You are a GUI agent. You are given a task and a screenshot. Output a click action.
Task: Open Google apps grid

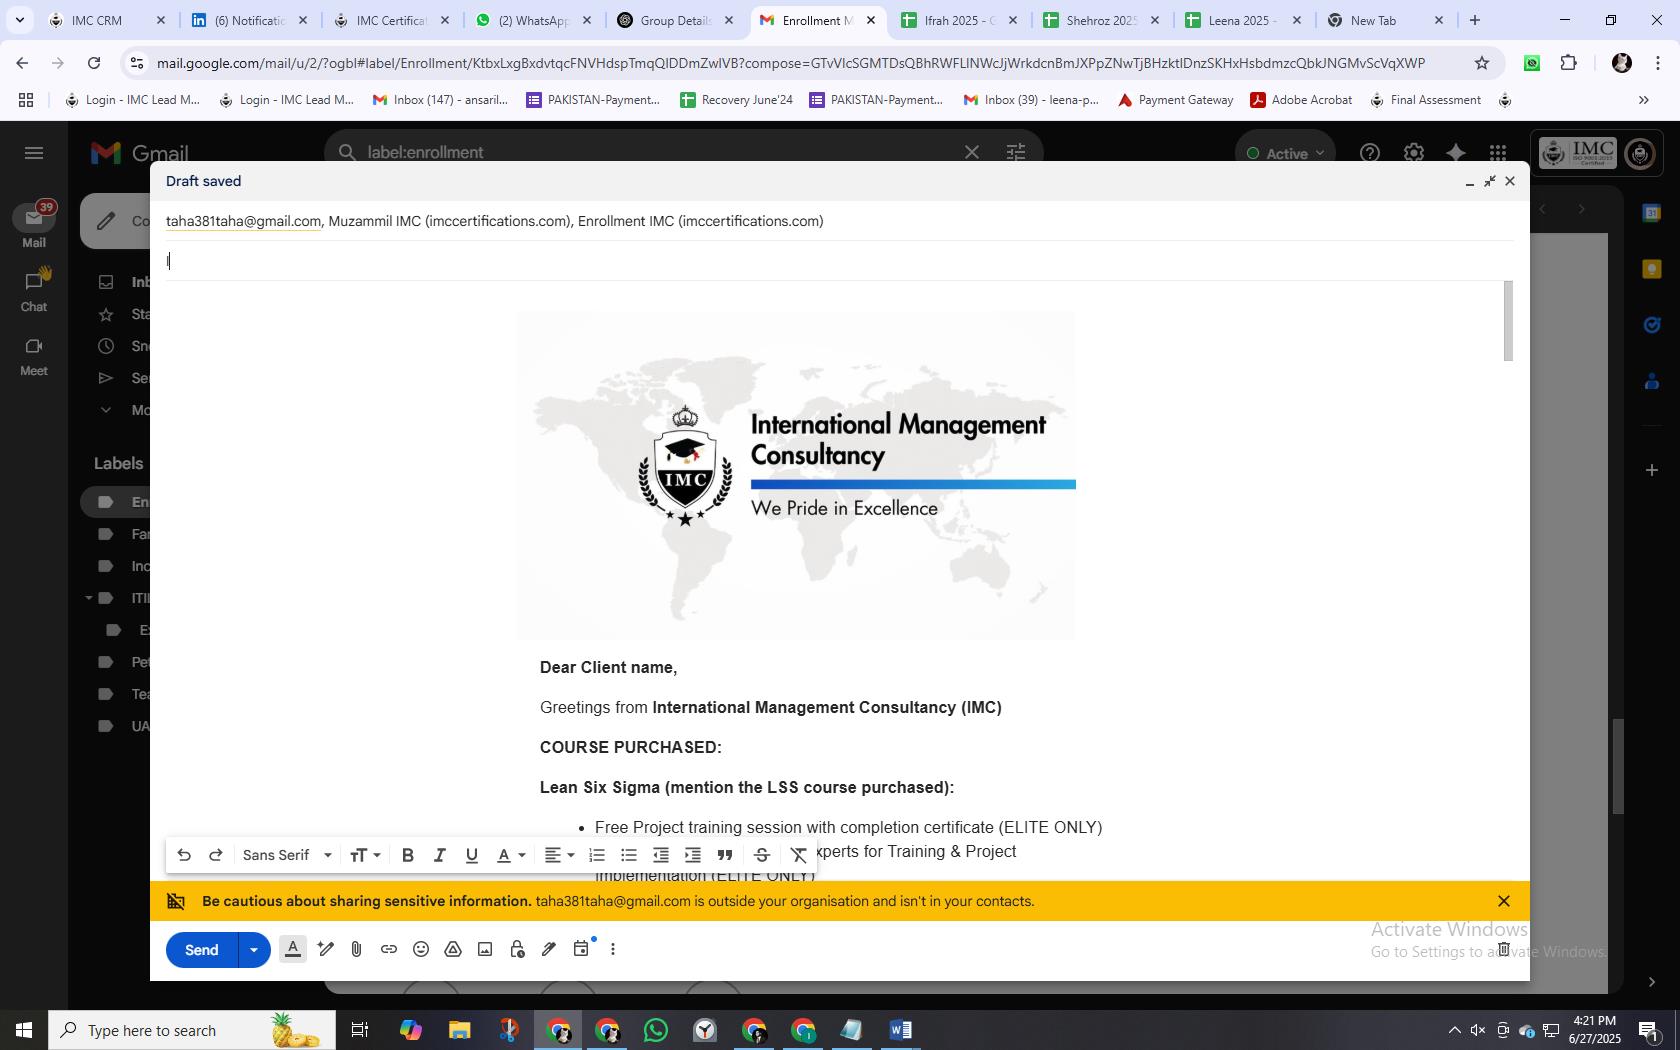(1497, 153)
